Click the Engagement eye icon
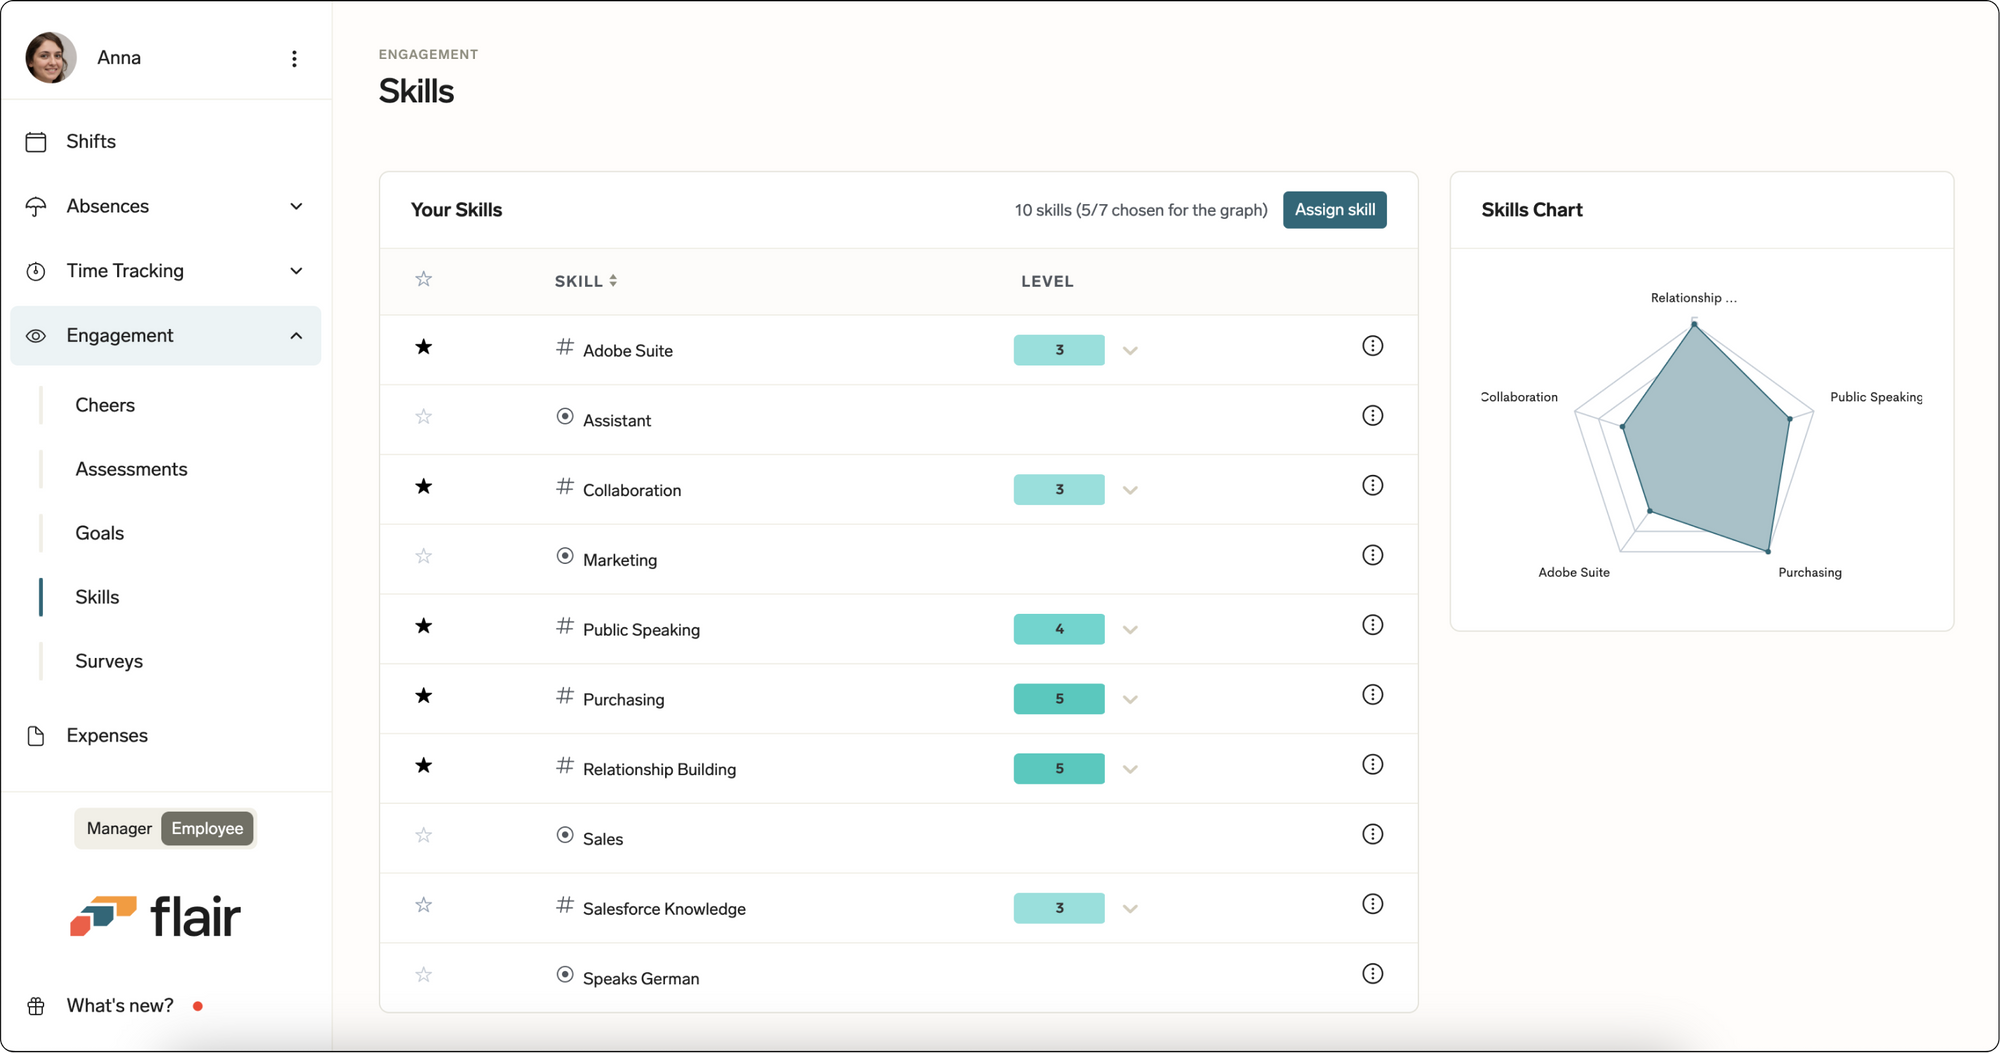This screenshot has height=1053, width=2000. pos(36,335)
